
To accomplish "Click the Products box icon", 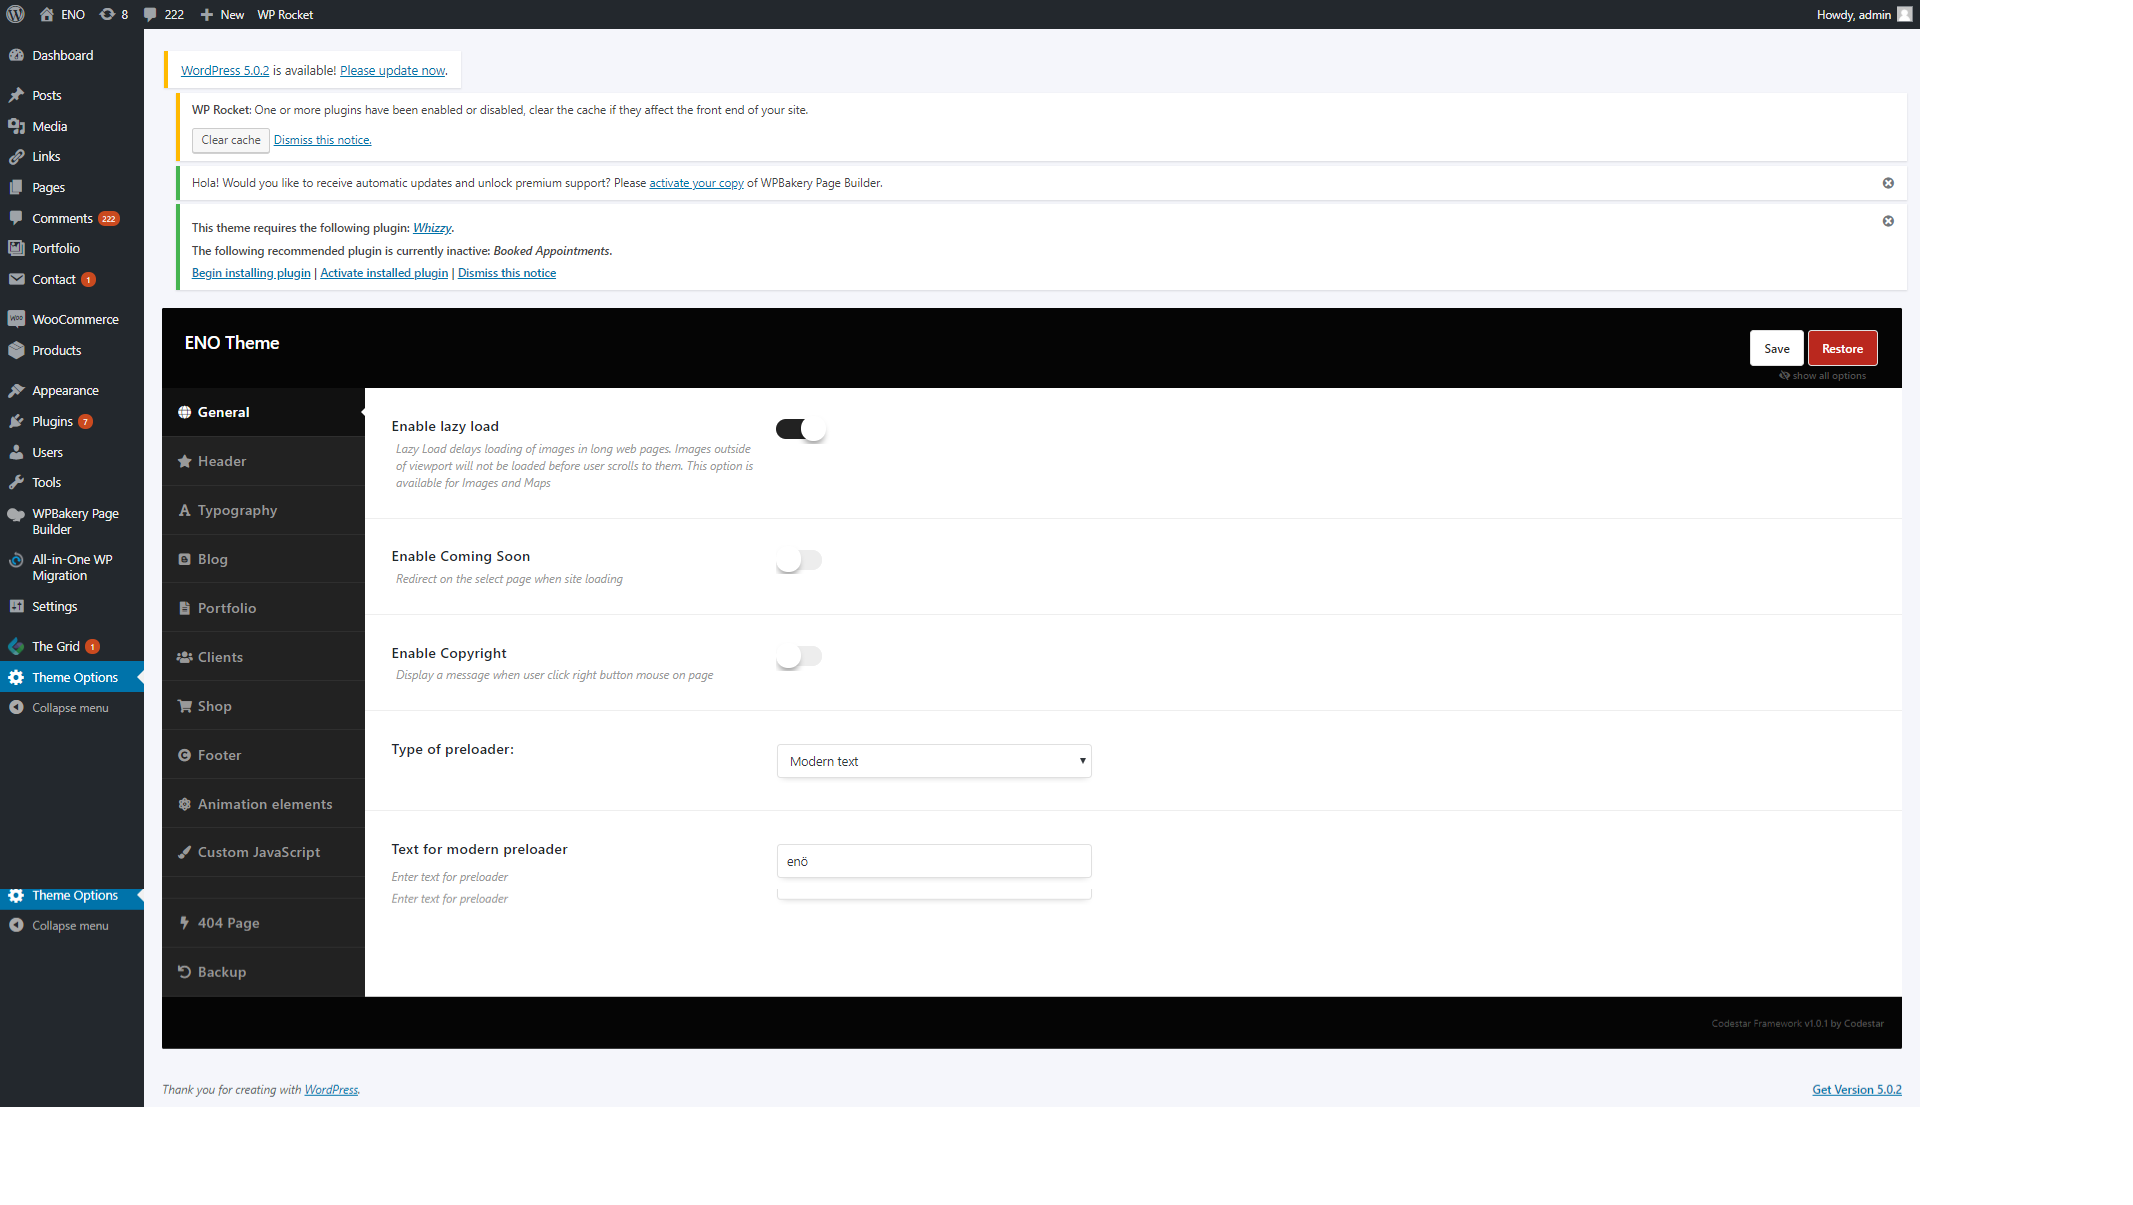I will pos(16,350).
